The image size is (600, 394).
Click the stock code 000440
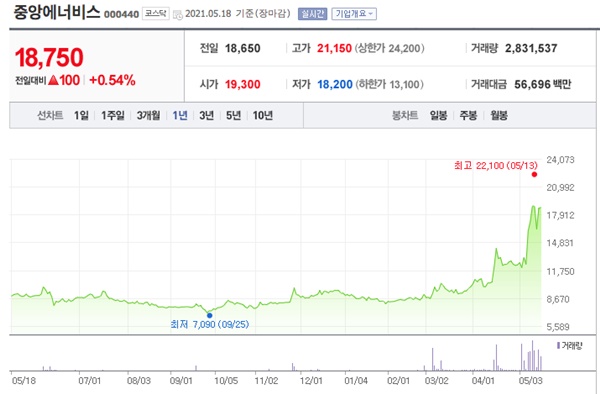[x=121, y=15]
